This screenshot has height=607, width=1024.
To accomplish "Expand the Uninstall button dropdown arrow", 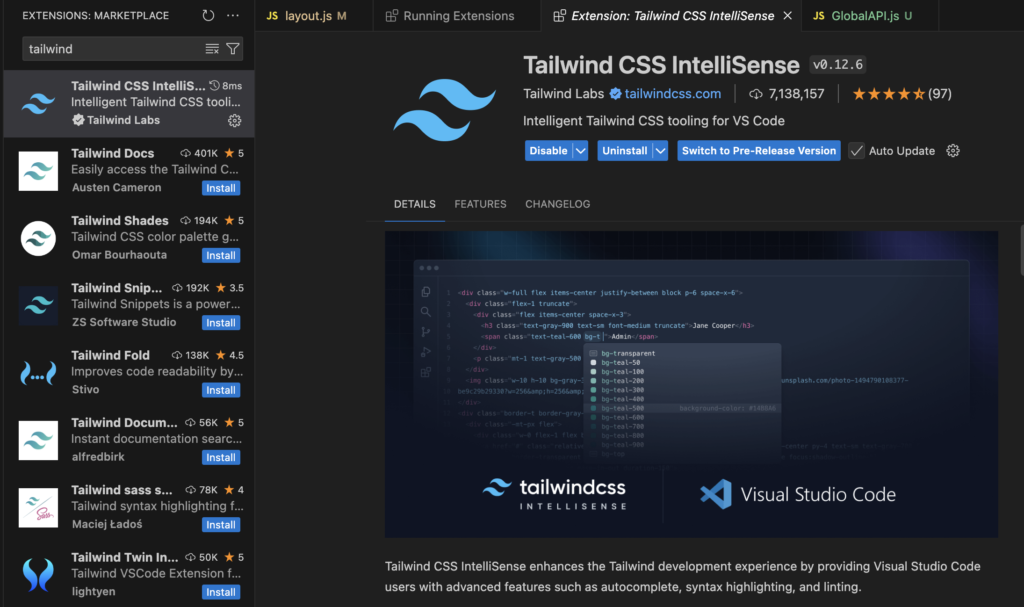I will point(660,151).
